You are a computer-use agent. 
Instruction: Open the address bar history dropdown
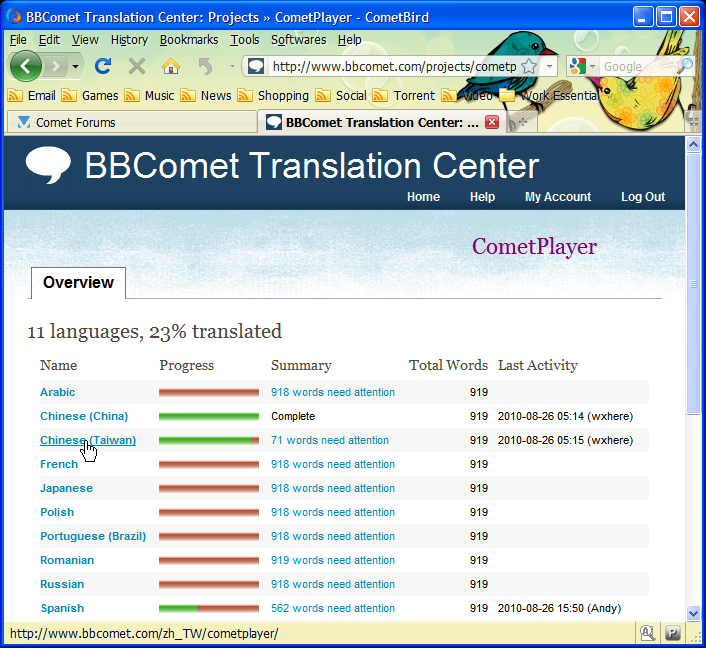click(549, 67)
